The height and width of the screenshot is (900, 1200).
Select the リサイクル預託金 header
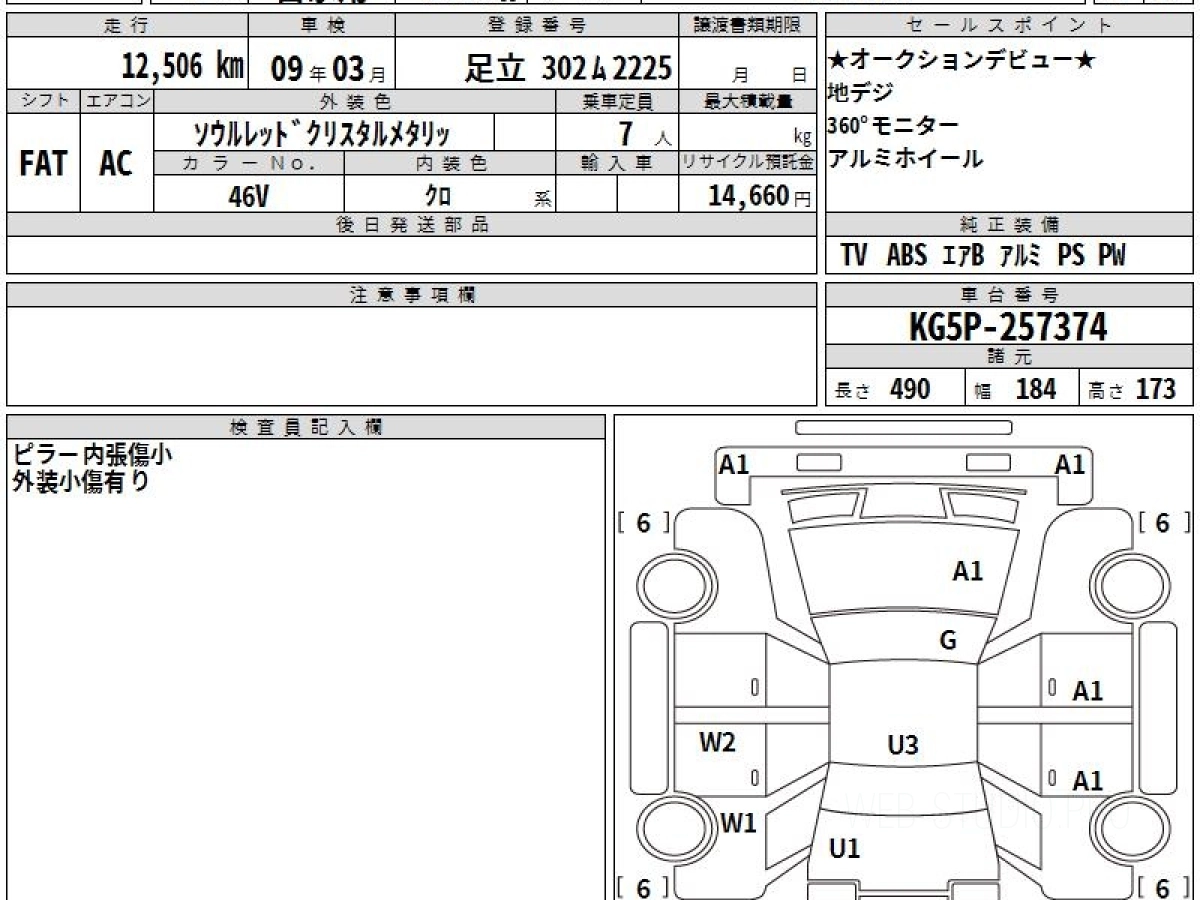(748, 164)
